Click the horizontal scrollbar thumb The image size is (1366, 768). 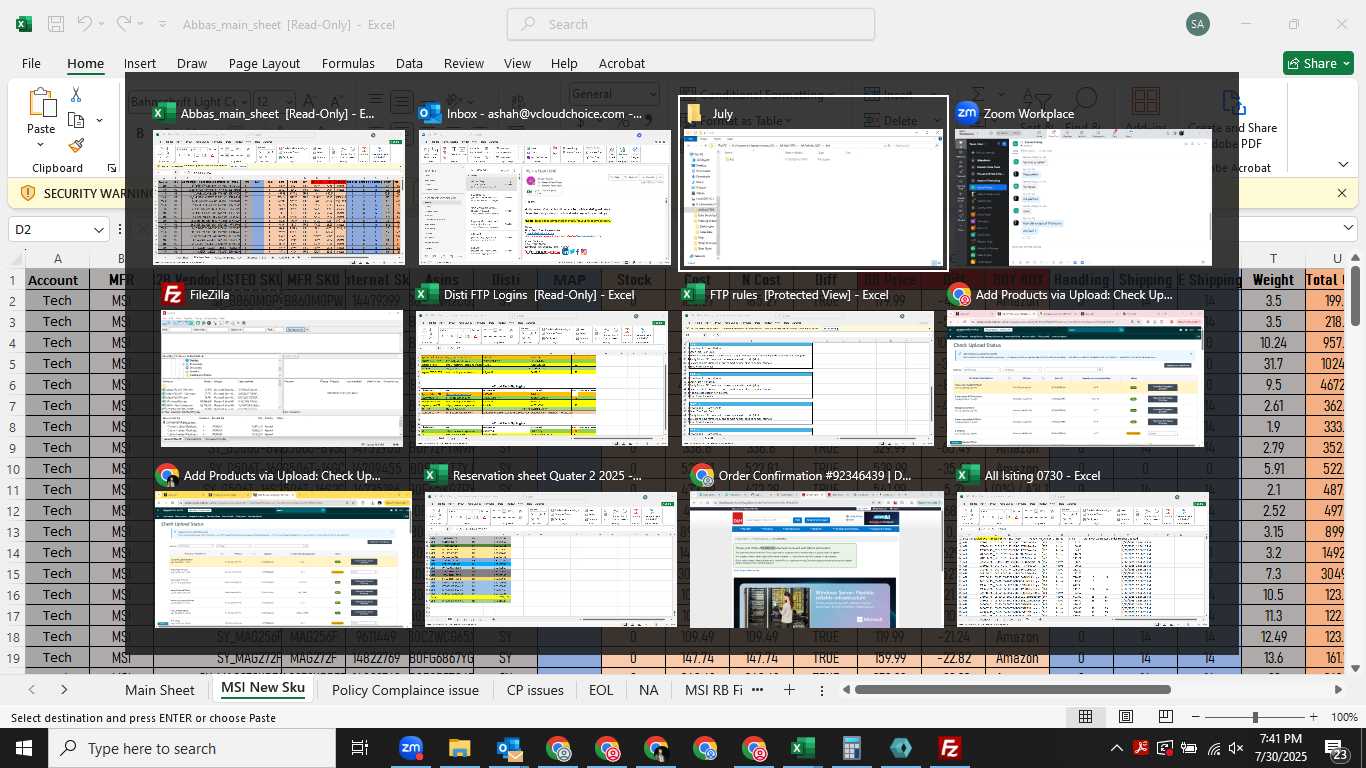tap(1012, 689)
